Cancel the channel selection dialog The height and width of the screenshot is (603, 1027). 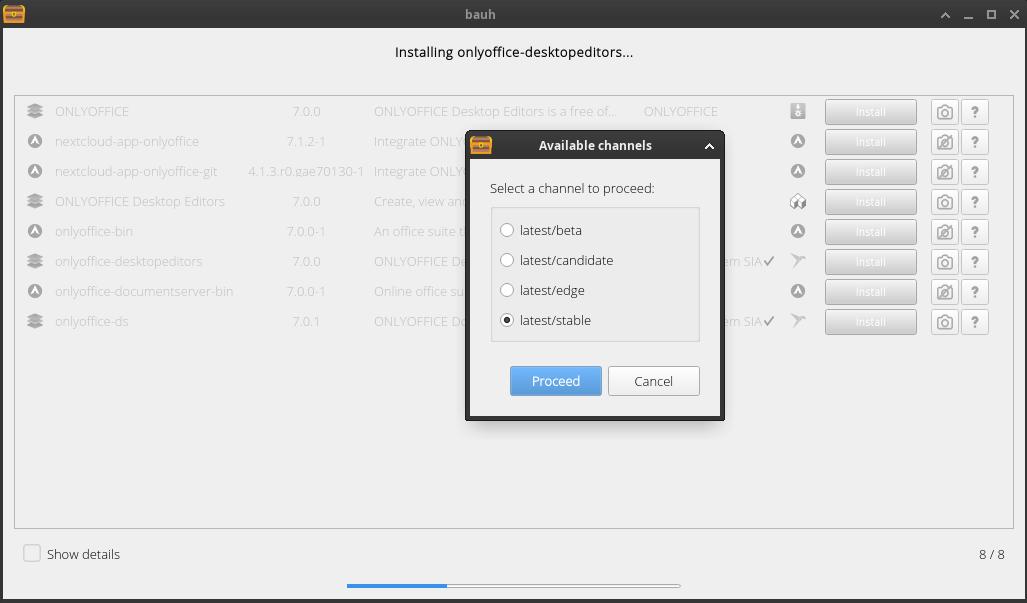(x=654, y=381)
